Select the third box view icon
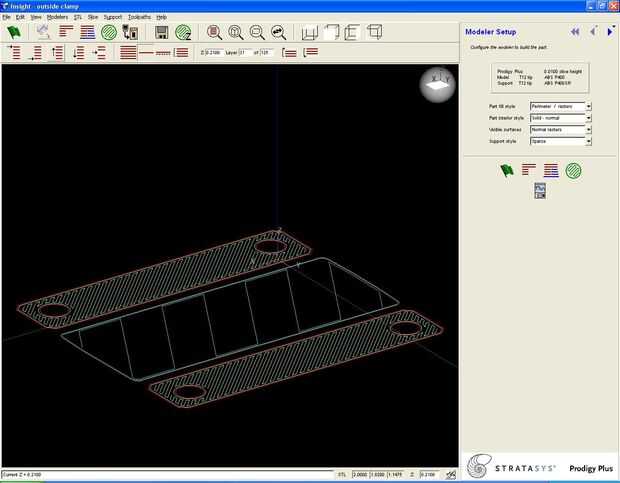 [352, 32]
